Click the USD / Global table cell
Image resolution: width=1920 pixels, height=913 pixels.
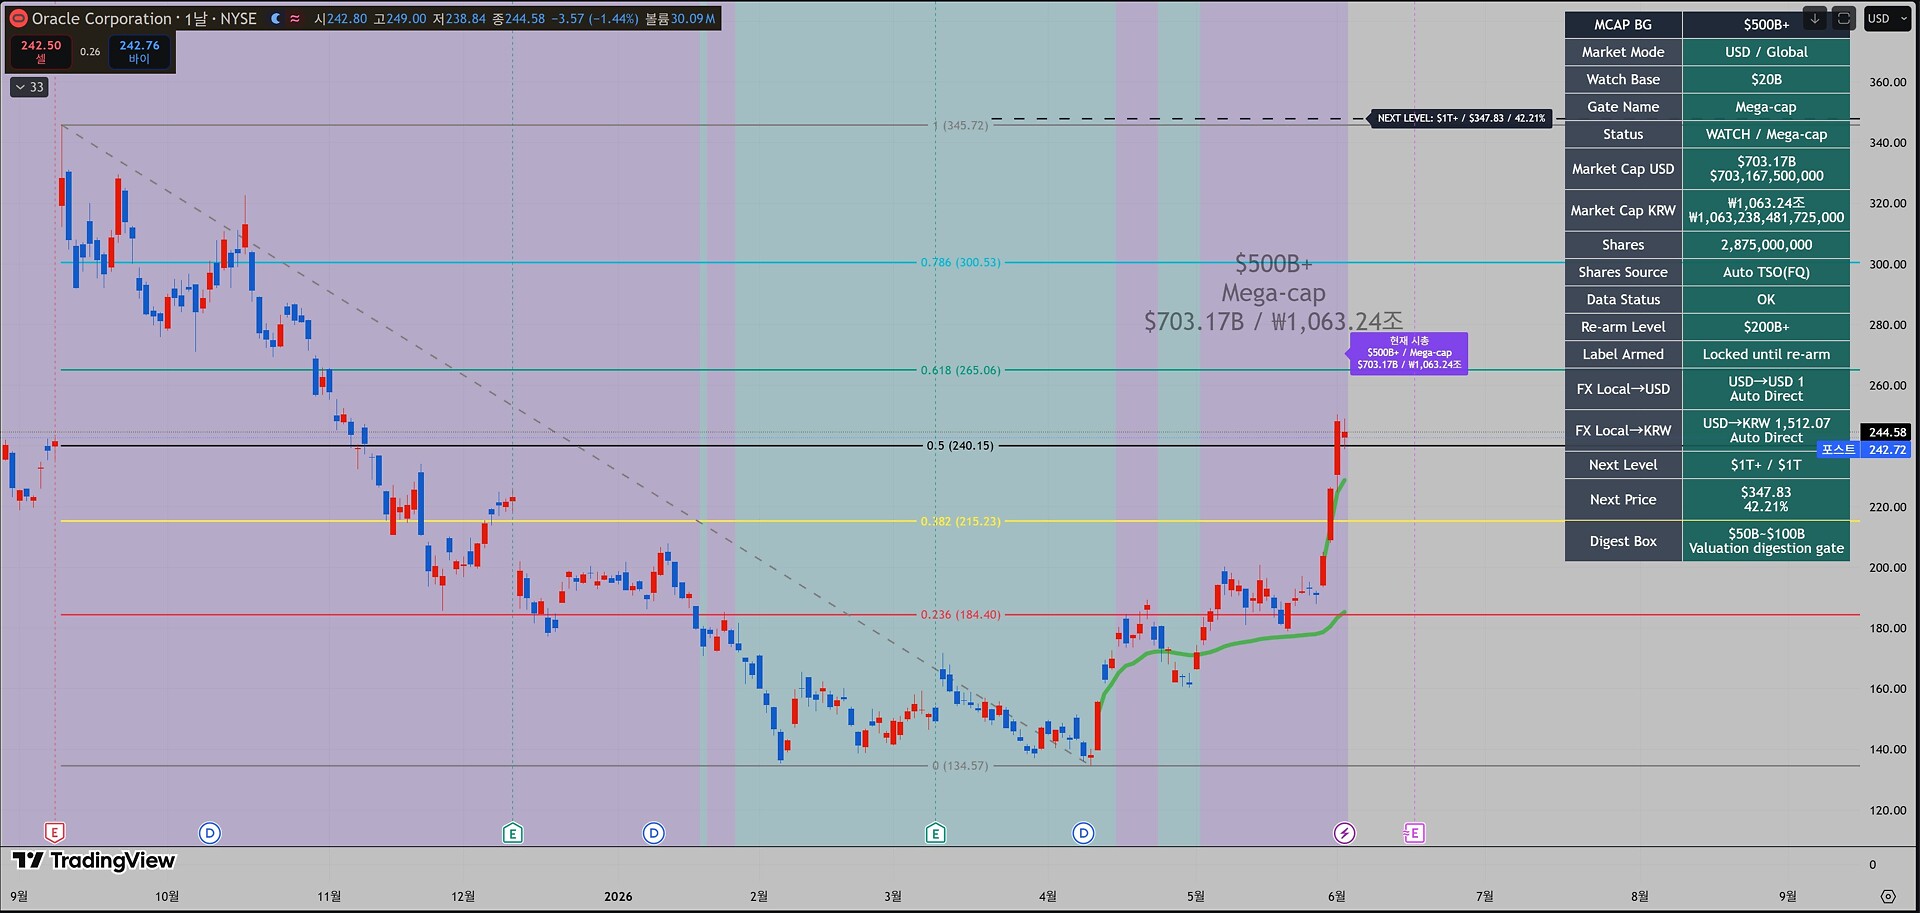[1766, 52]
